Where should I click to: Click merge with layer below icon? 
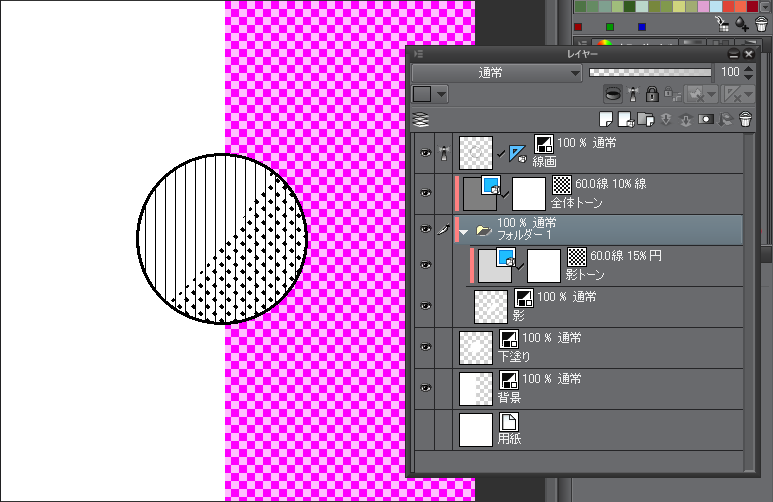pos(686,120)
